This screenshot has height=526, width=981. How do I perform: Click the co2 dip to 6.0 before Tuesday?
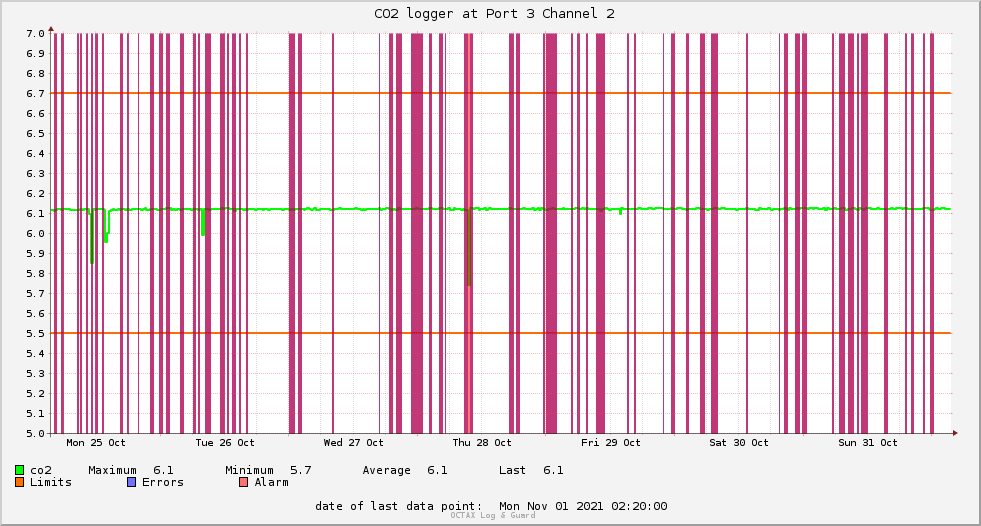tap(203, 223)
